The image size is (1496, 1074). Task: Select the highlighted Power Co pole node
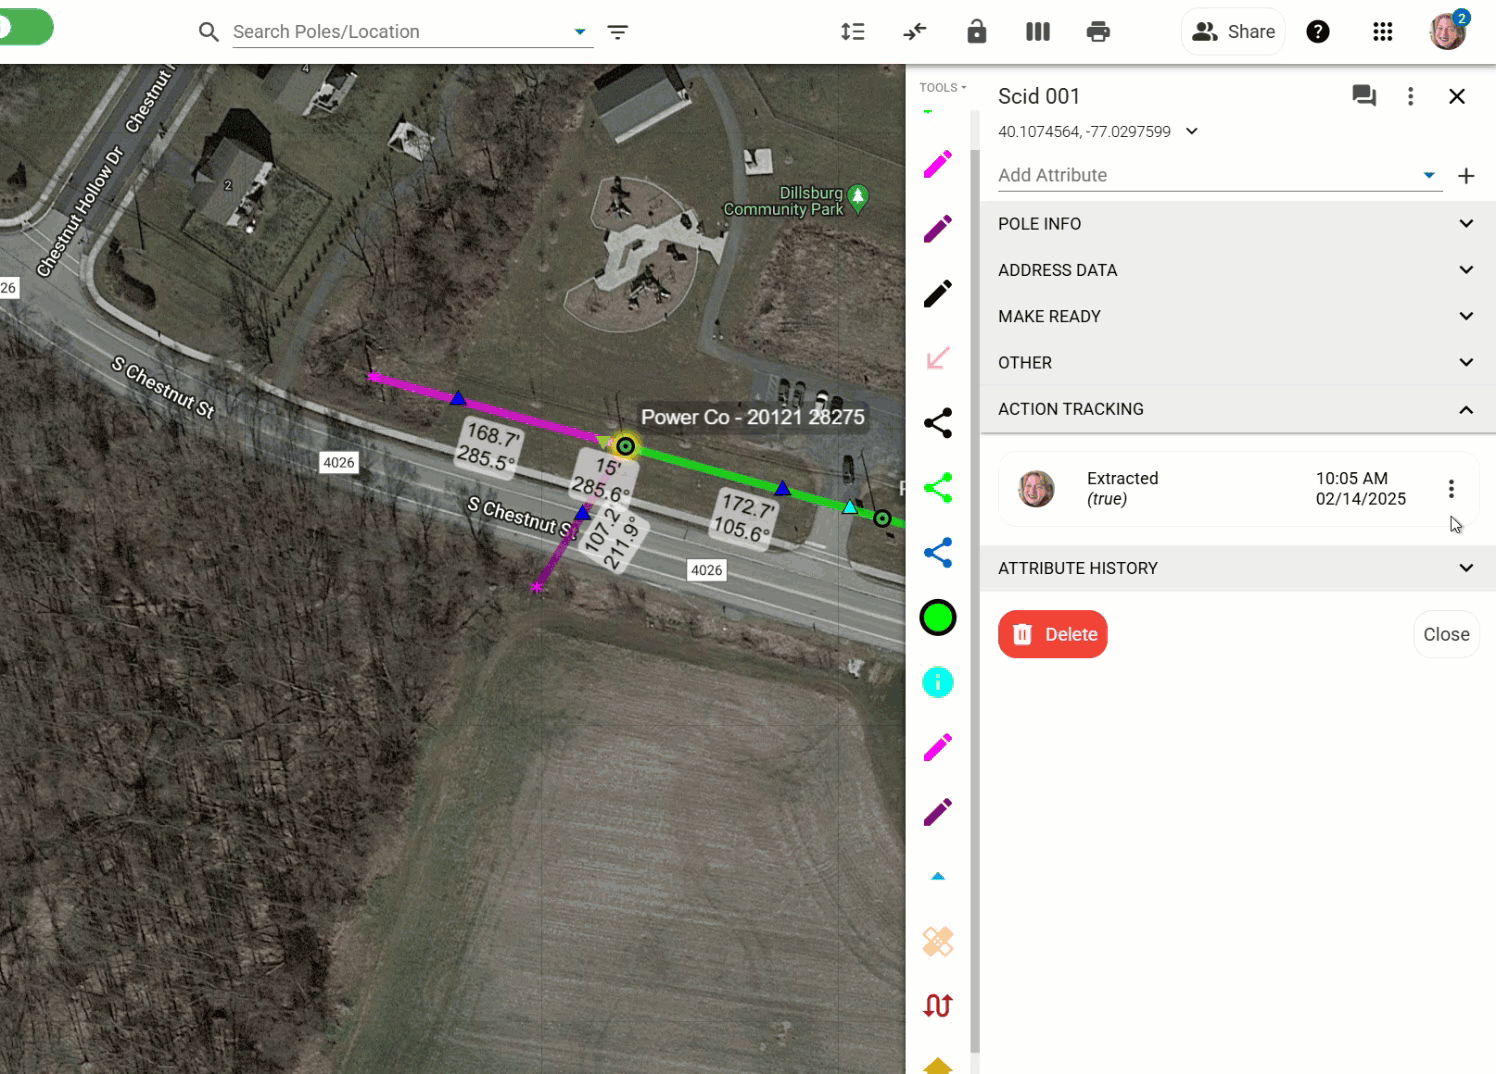625,446
